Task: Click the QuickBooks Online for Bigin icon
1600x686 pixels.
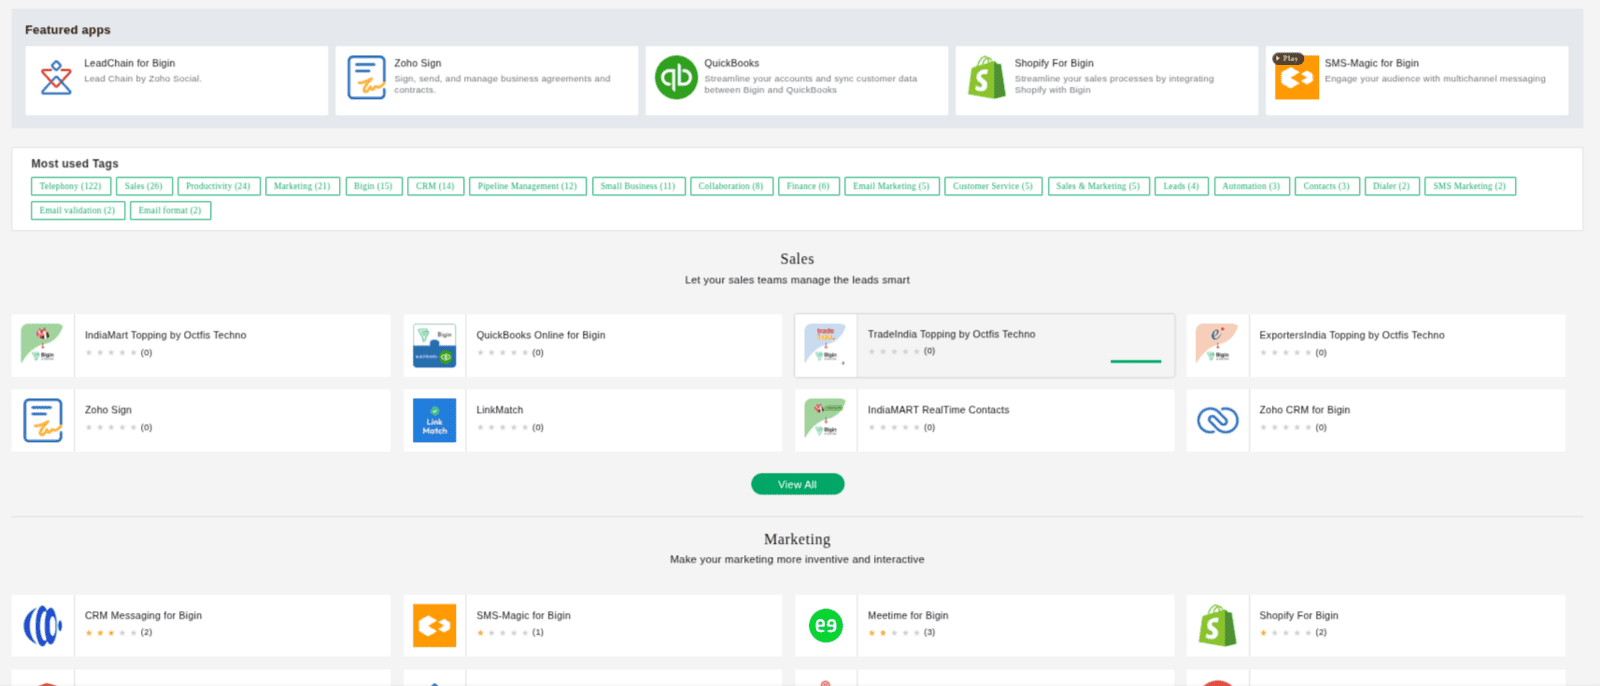Action: click(x=434, y=345)
